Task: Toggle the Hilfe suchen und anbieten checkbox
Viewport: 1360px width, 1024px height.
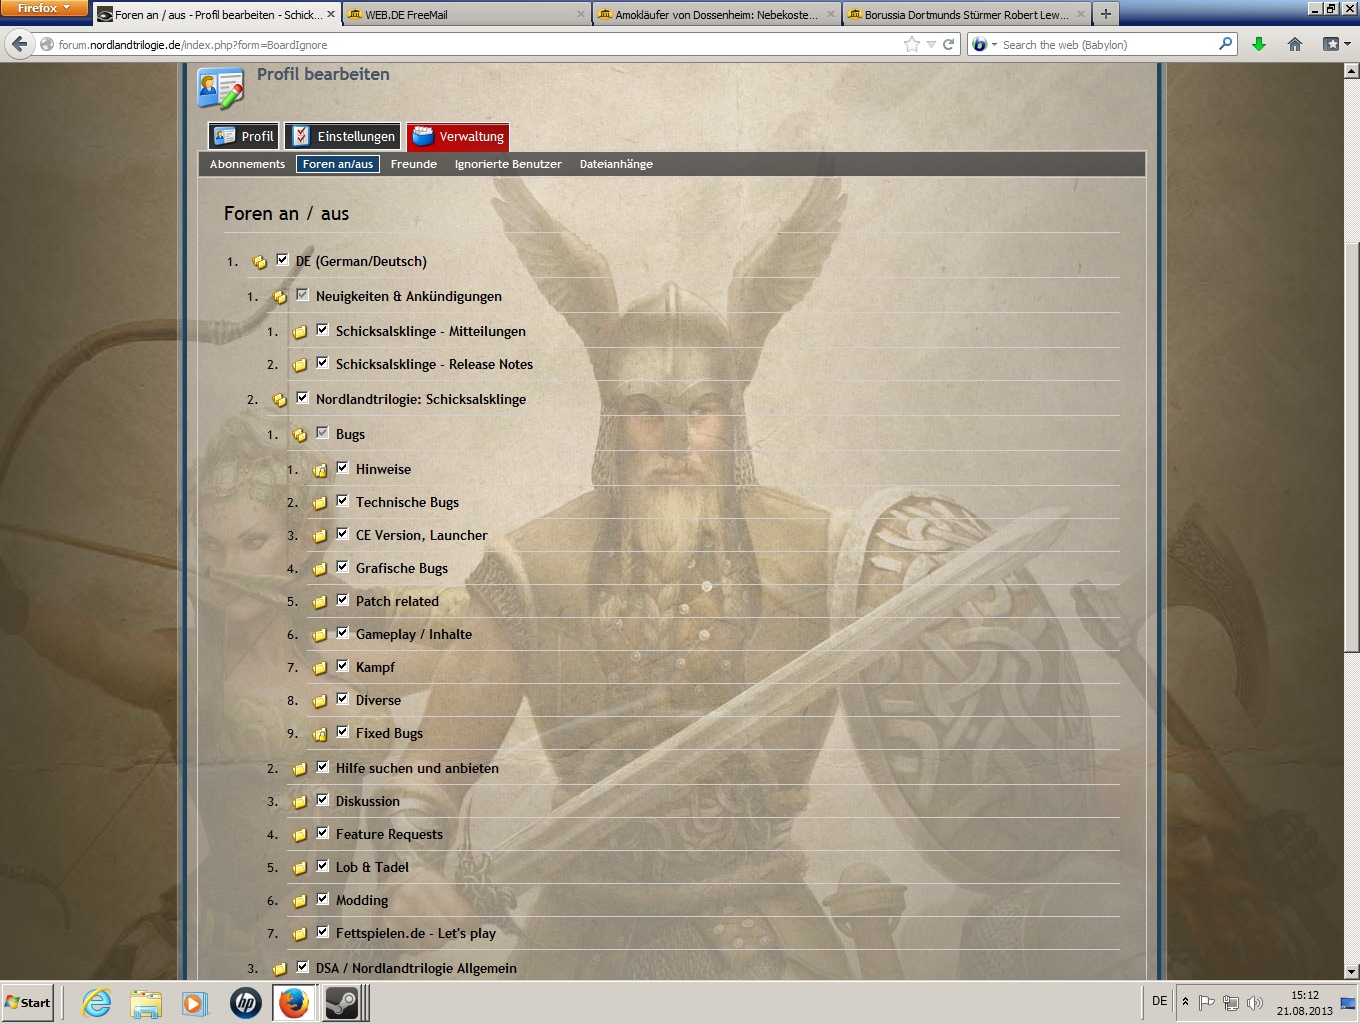Action: tap(322, 767)
